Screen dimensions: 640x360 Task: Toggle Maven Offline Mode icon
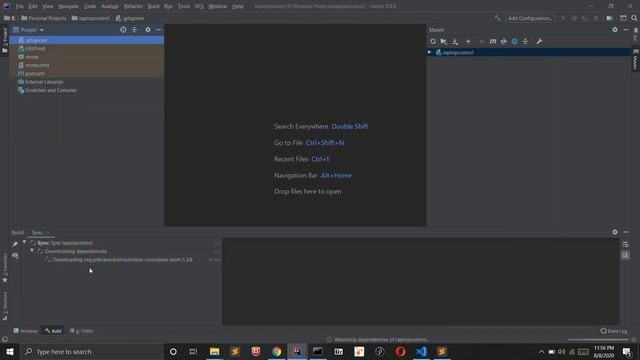pyautogui.click(x=504, y=41)
